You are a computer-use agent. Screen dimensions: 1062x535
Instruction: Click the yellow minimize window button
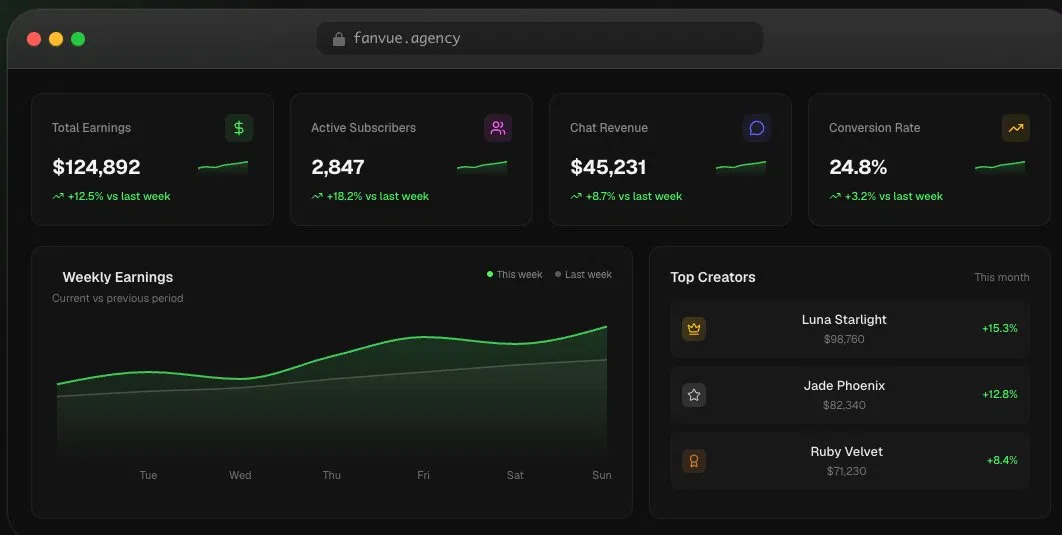pyautogui.click(x=56, y=39)
